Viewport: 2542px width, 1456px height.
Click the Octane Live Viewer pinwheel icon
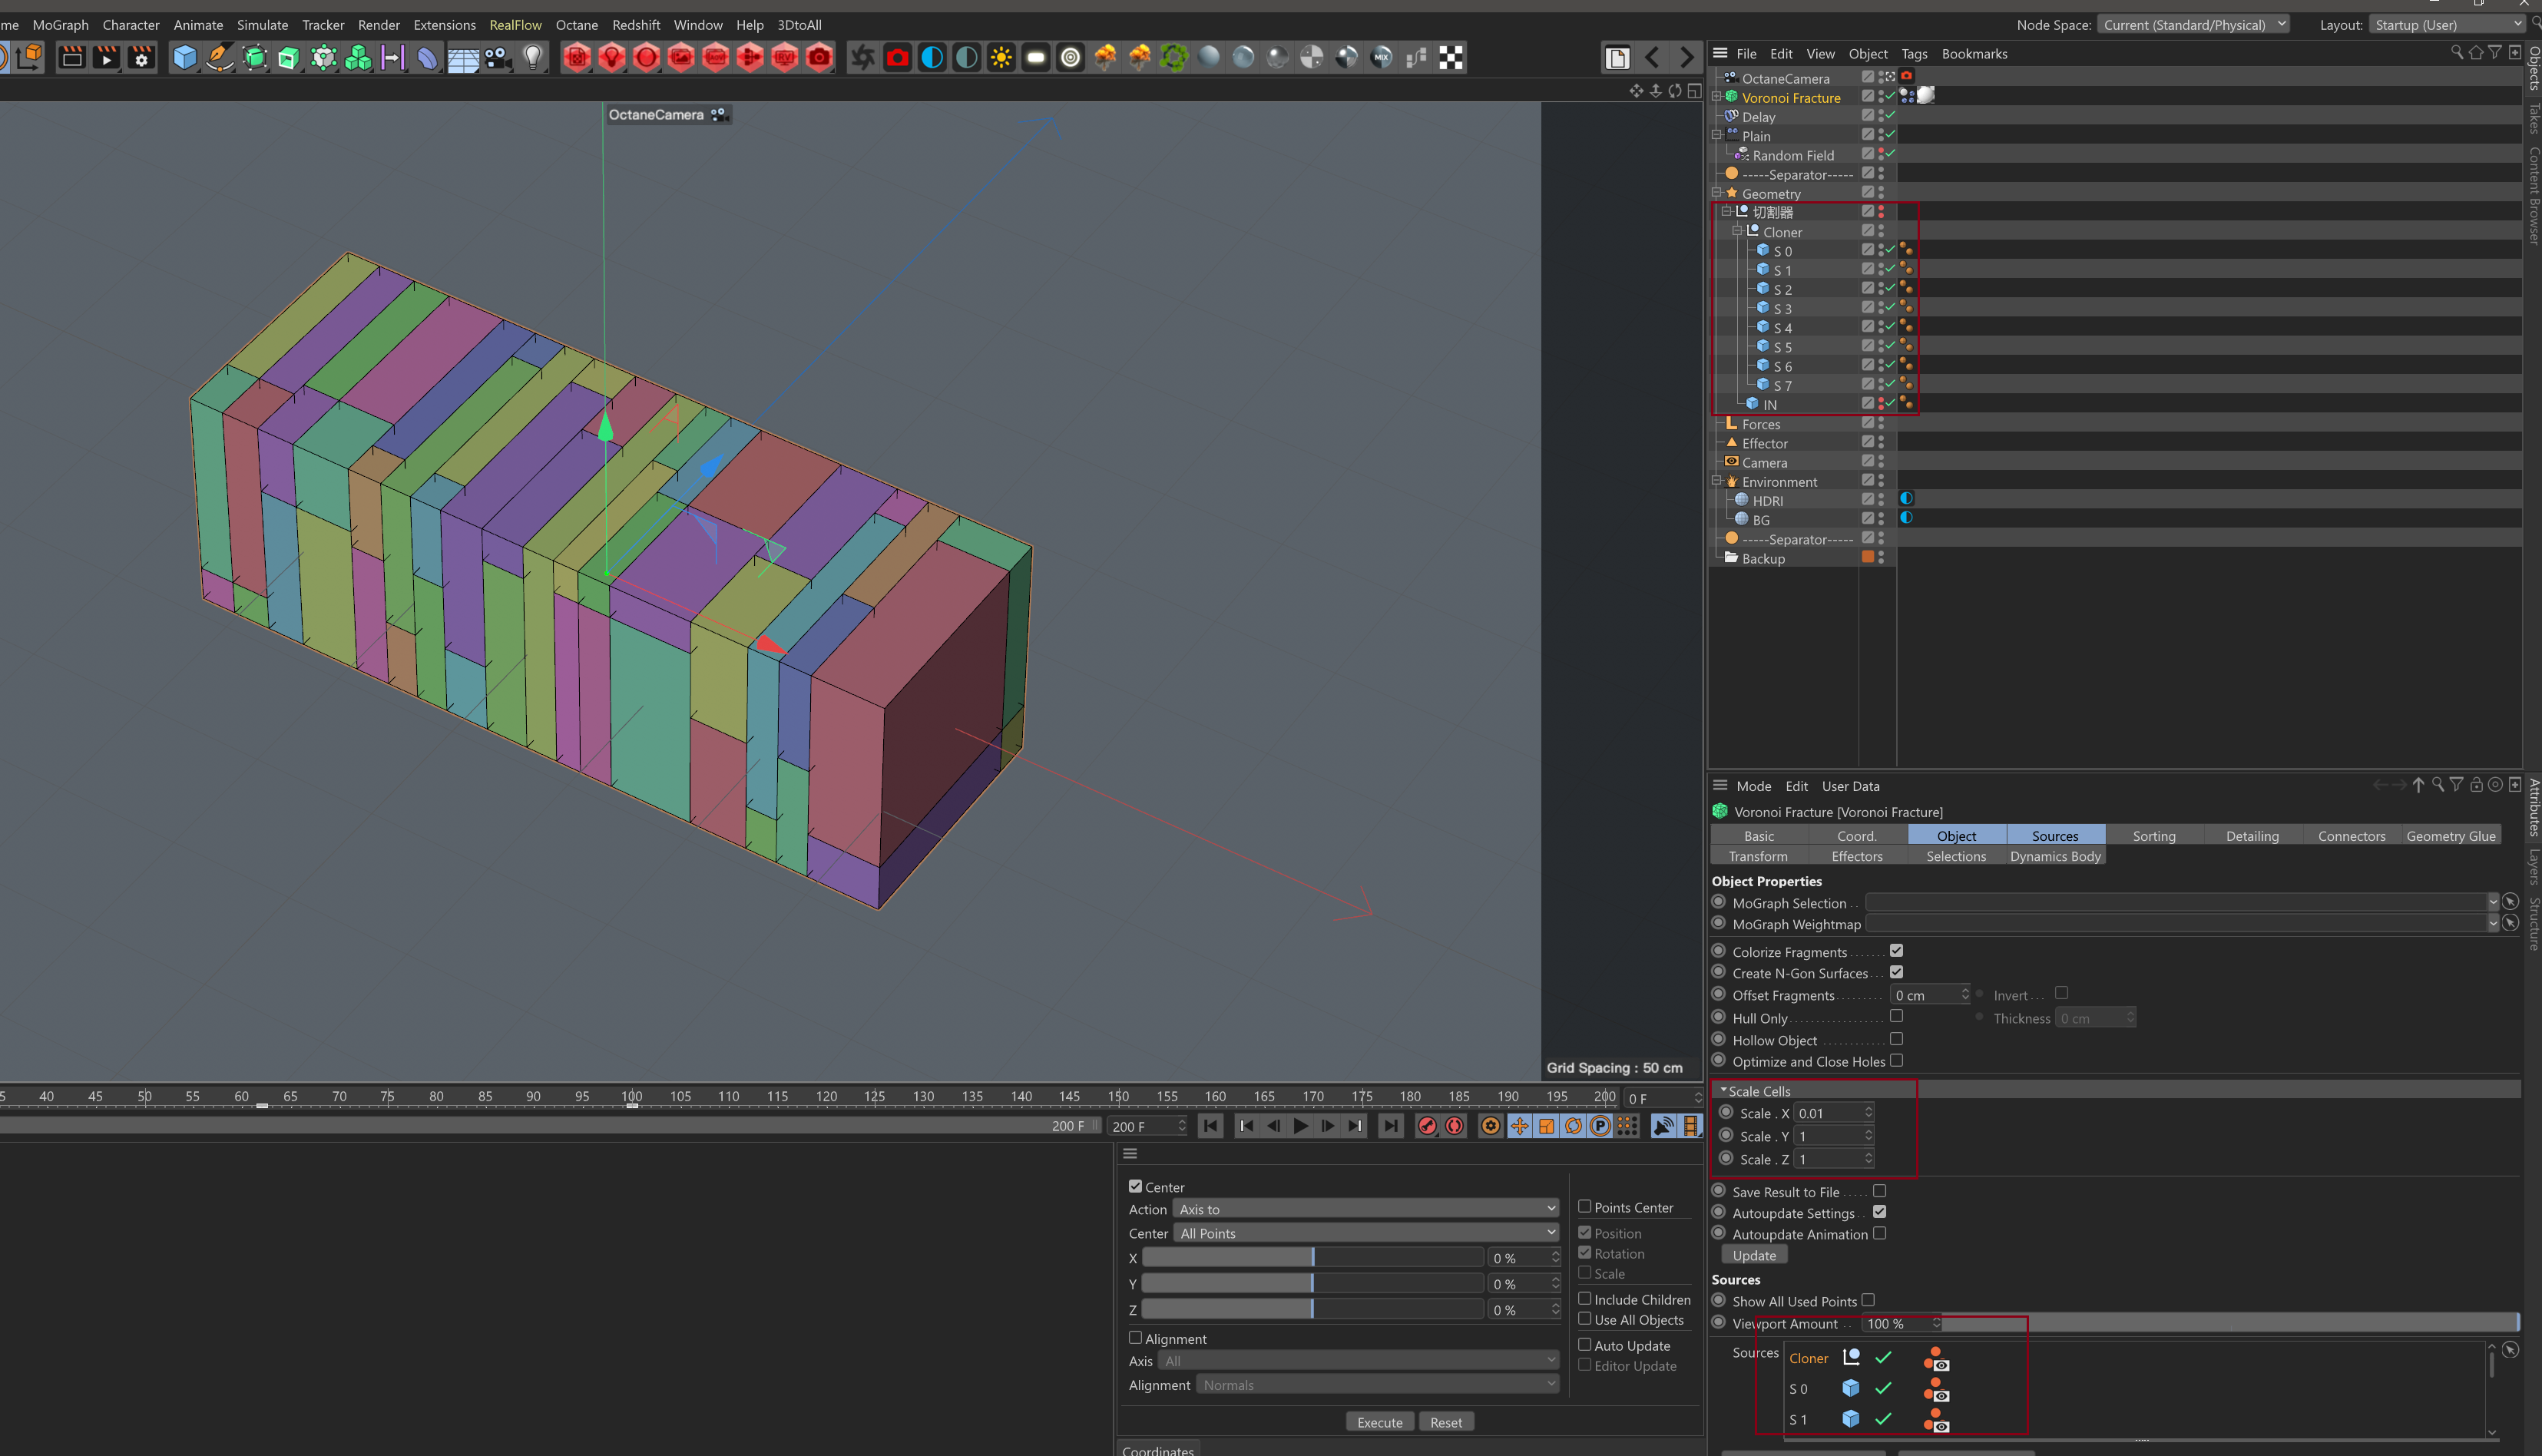pyautogui.click(x=862, y=58)
